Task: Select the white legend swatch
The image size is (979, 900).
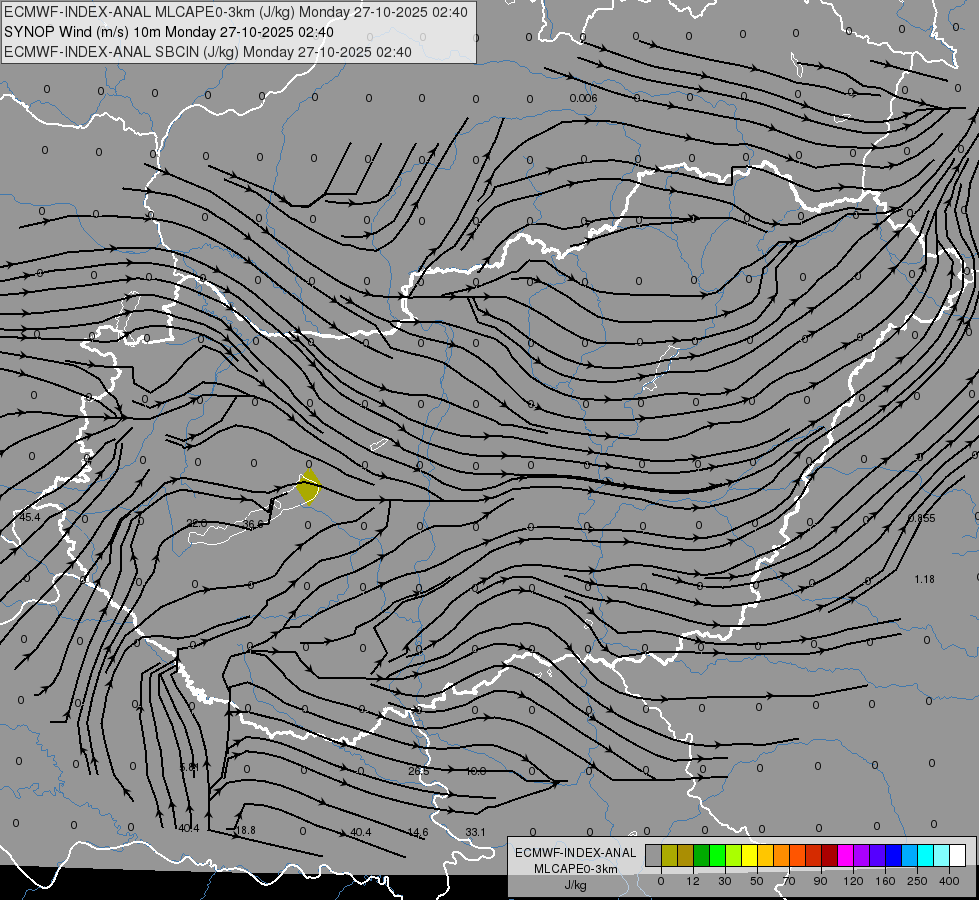Action: click(x=958, y=855)
